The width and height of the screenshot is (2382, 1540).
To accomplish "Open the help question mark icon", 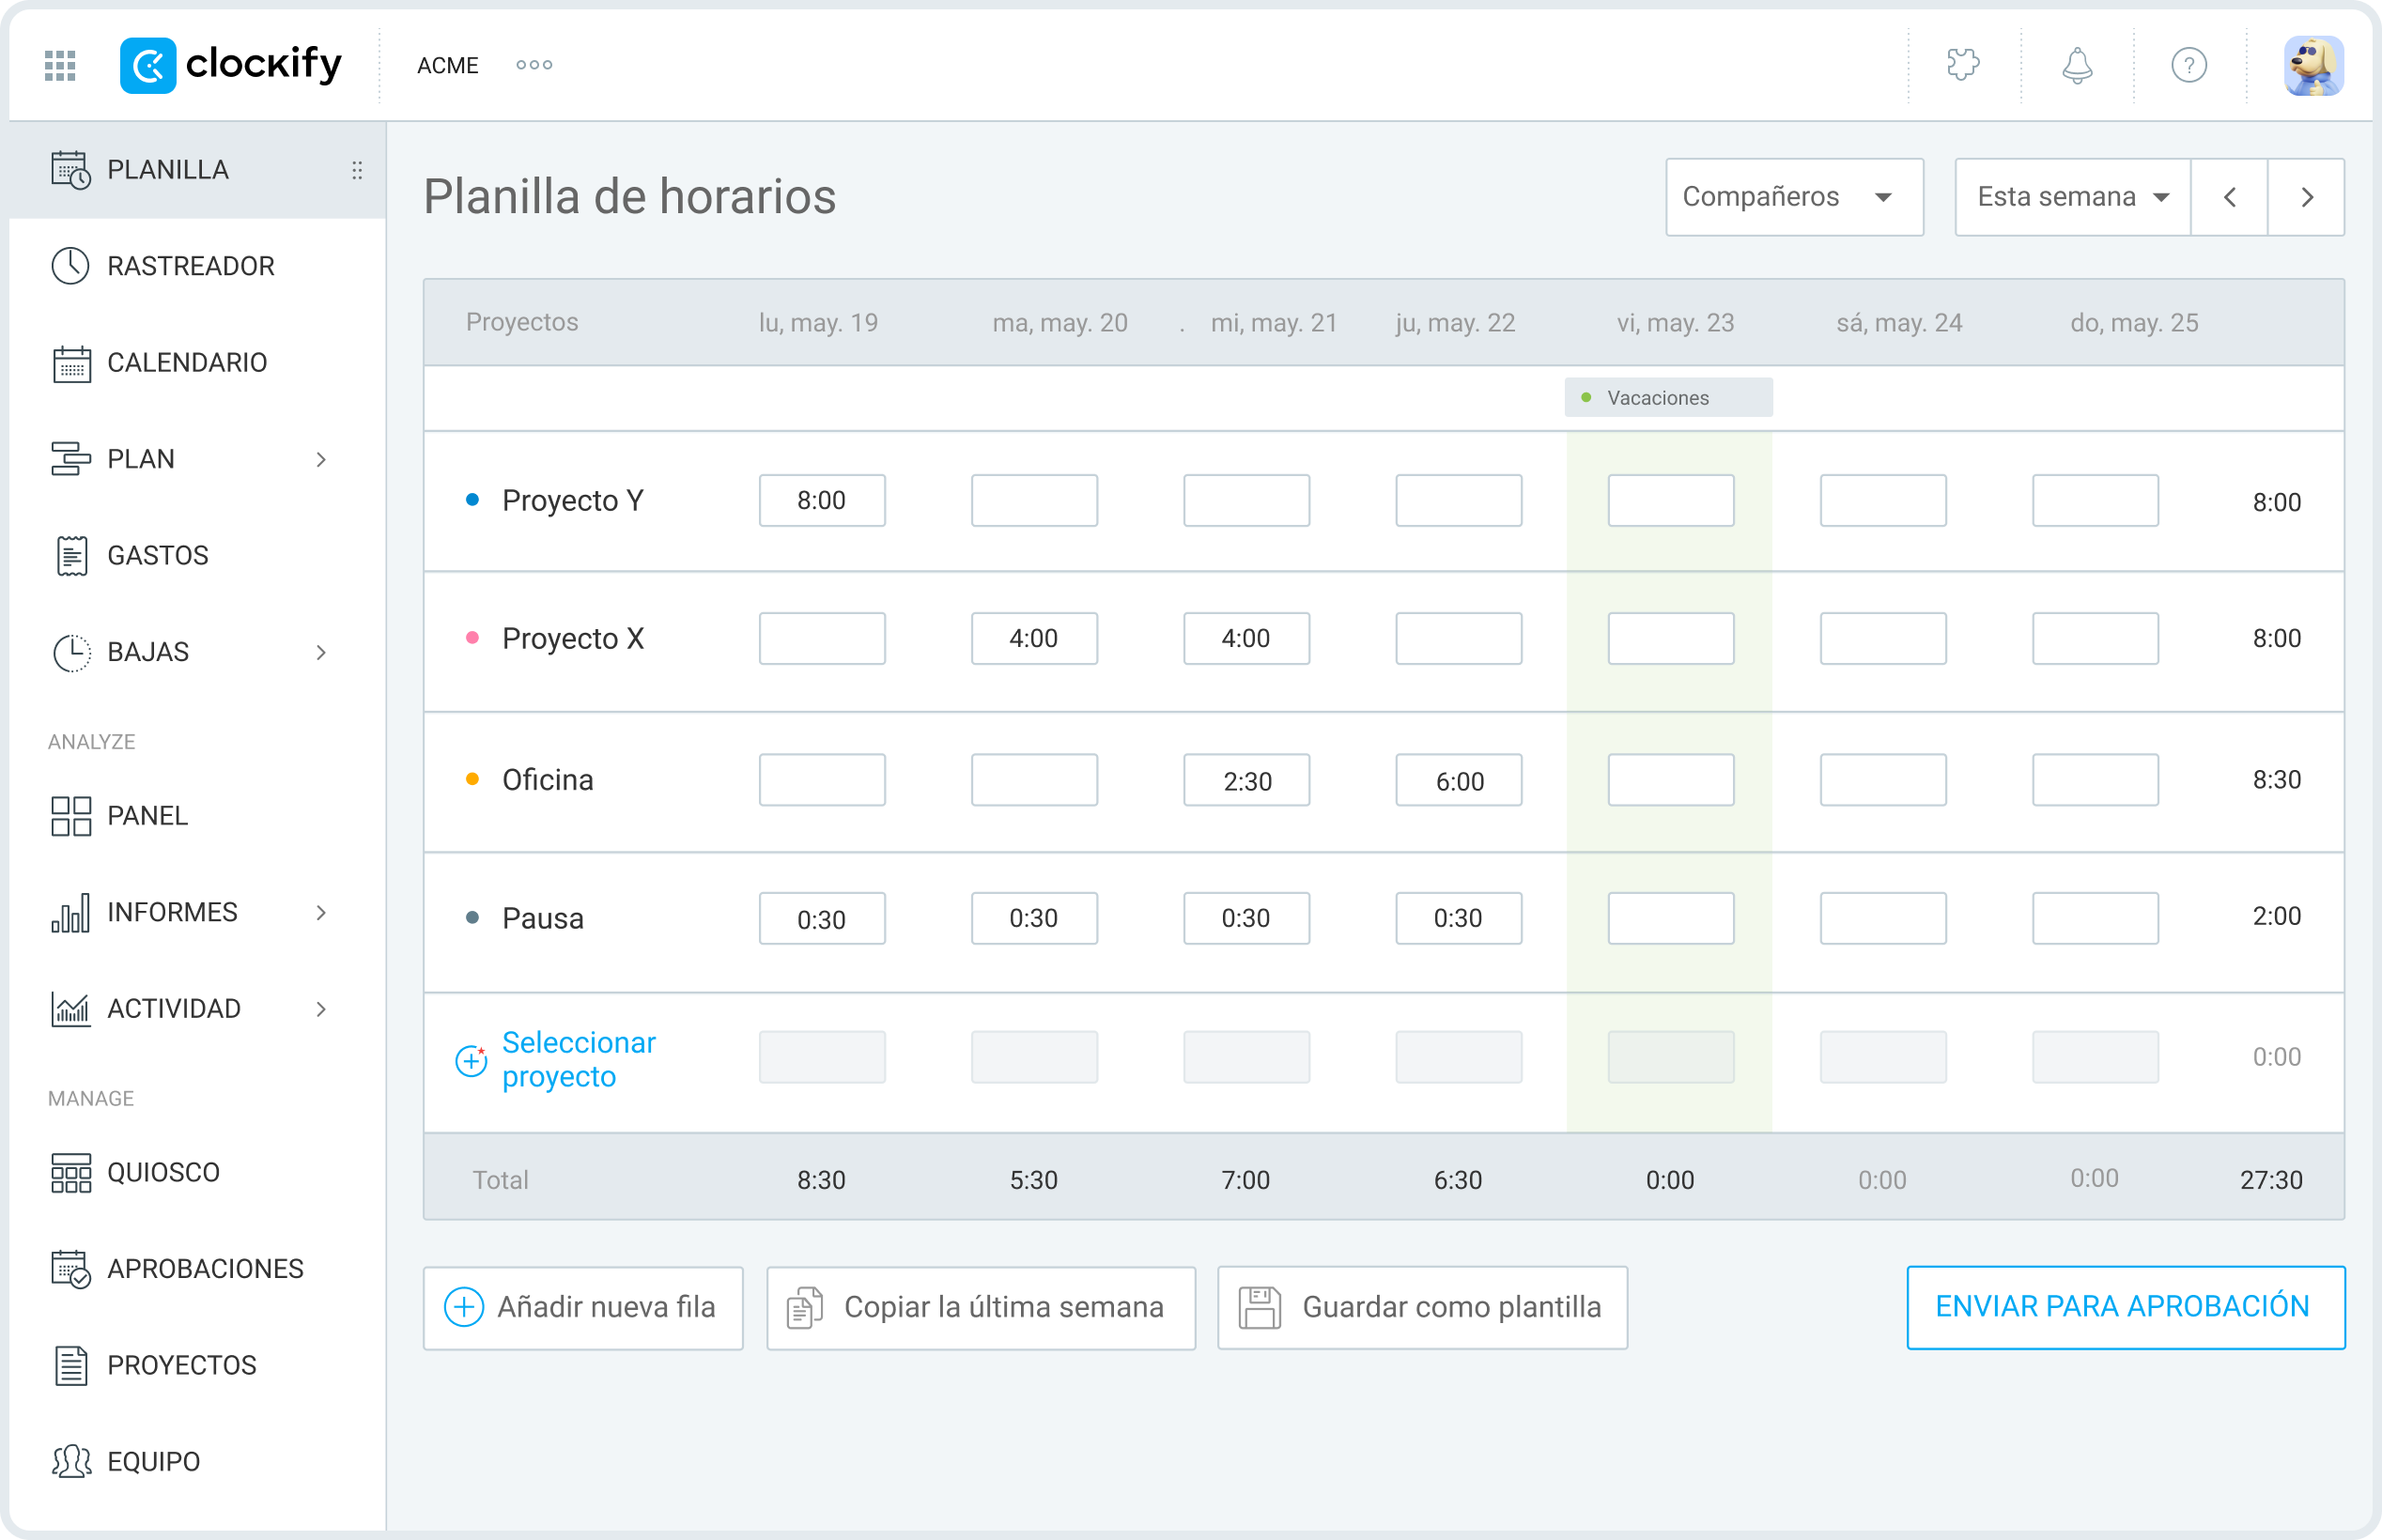I will tap(2190, 64).
